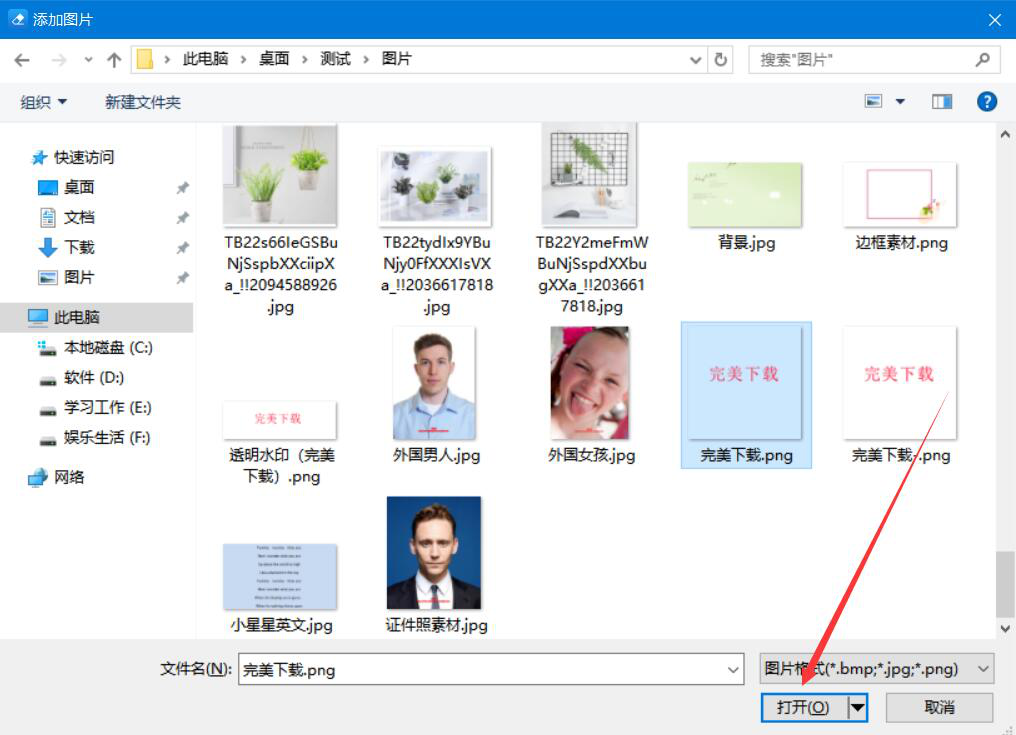This screenshot has height=735, width=1016.
Task: Open 图片 in the sidebar
Action: (79, 277)
